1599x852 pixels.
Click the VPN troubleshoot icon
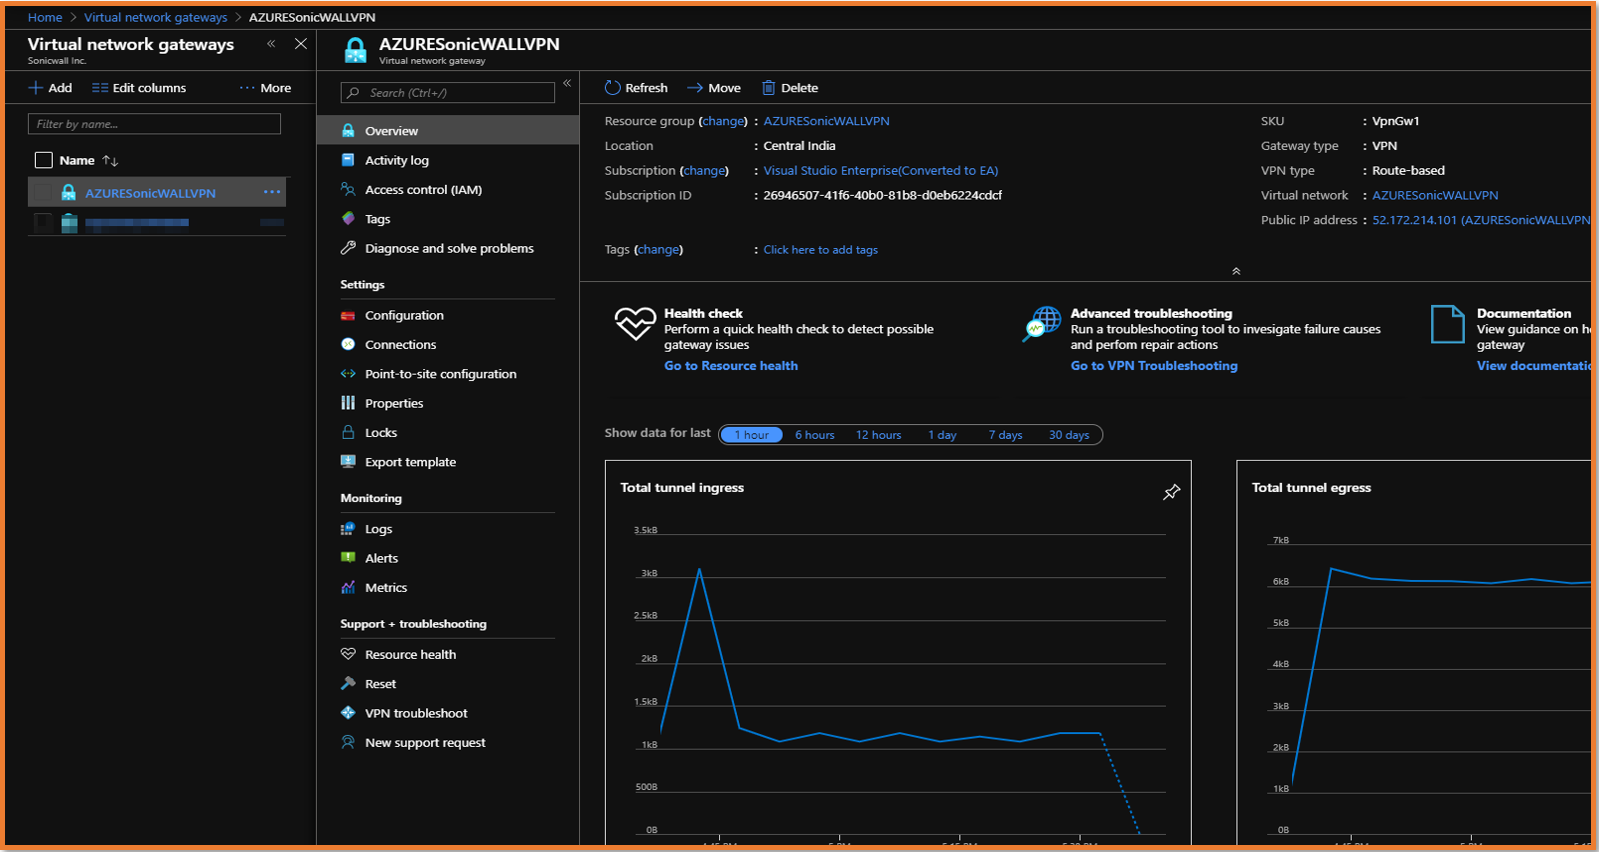348,713
